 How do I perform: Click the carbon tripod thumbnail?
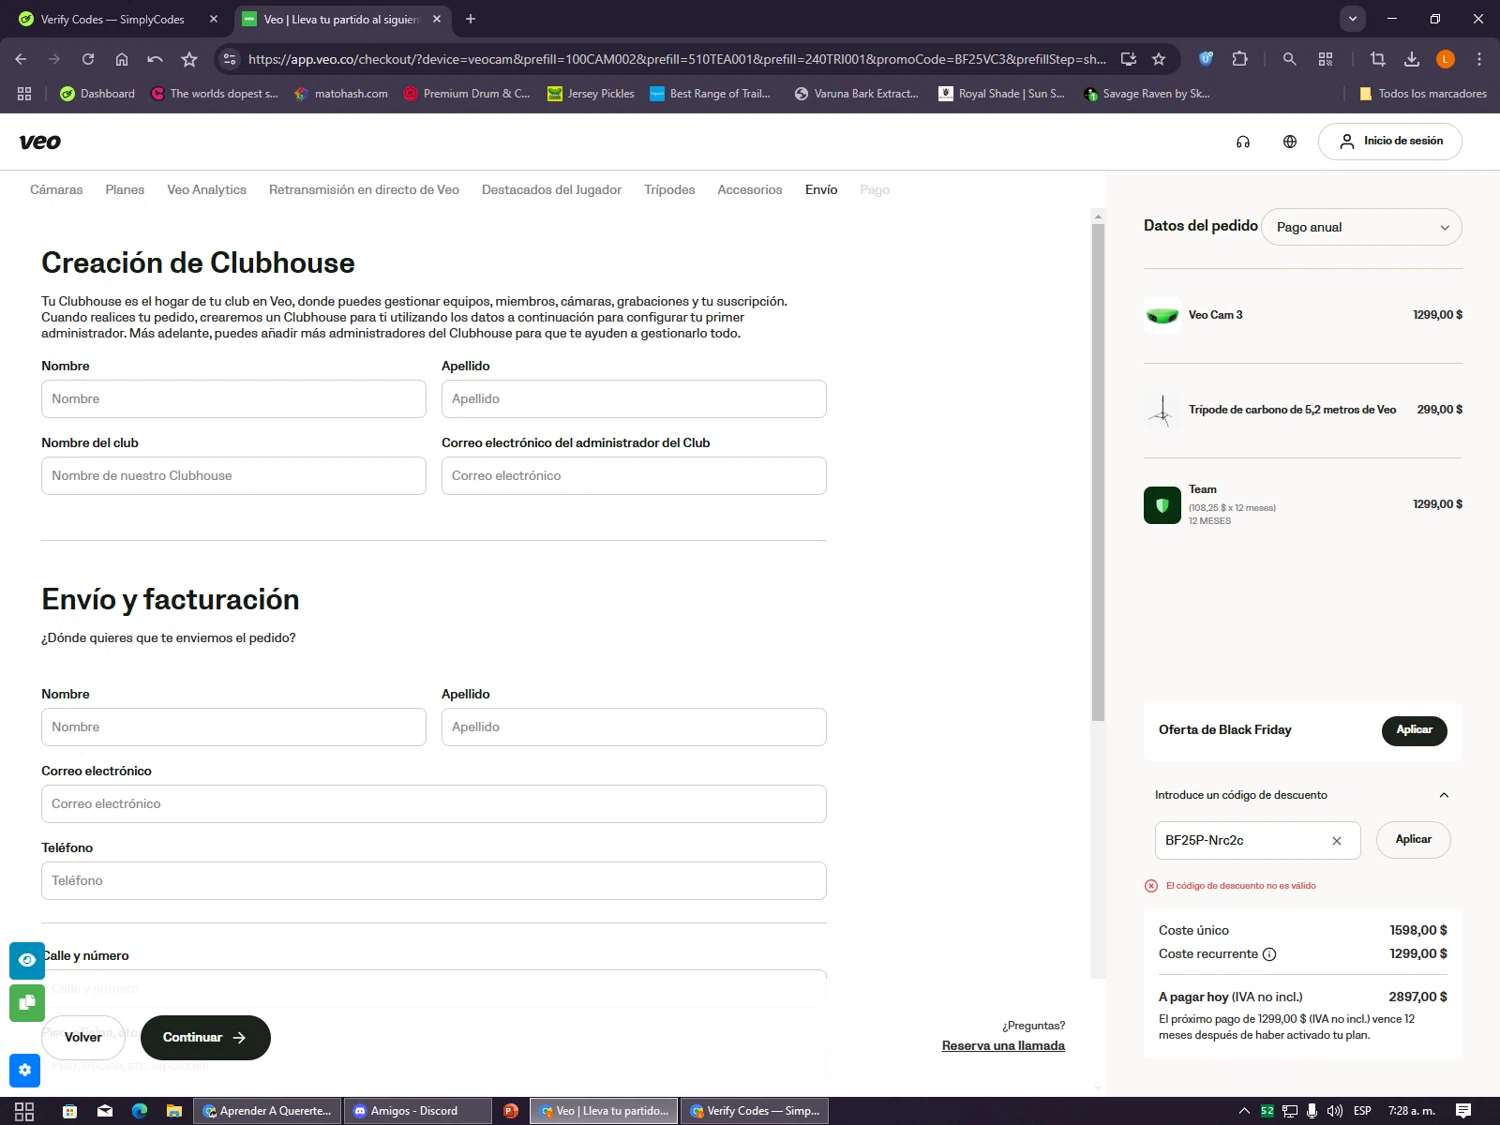coord(1162,410)
